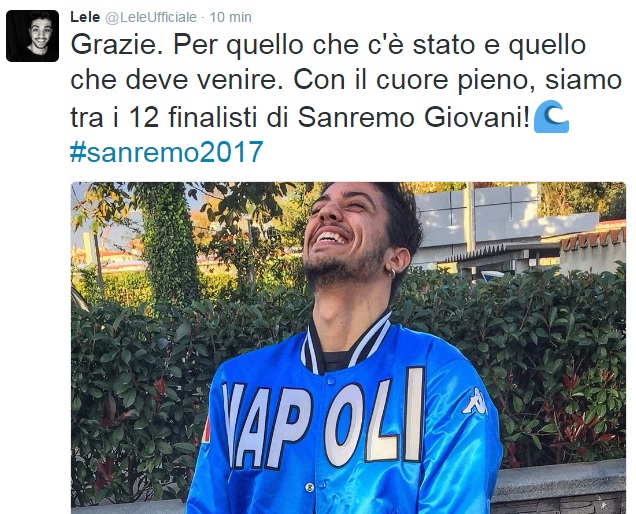This screenshot has height=514, width=636.
Task: Click the hoop earring in the photo
Action: (392, 273)
